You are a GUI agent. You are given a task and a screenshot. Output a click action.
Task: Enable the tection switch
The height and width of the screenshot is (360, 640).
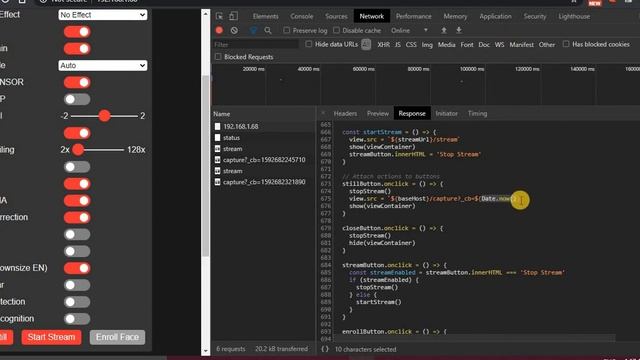(77, 302)
